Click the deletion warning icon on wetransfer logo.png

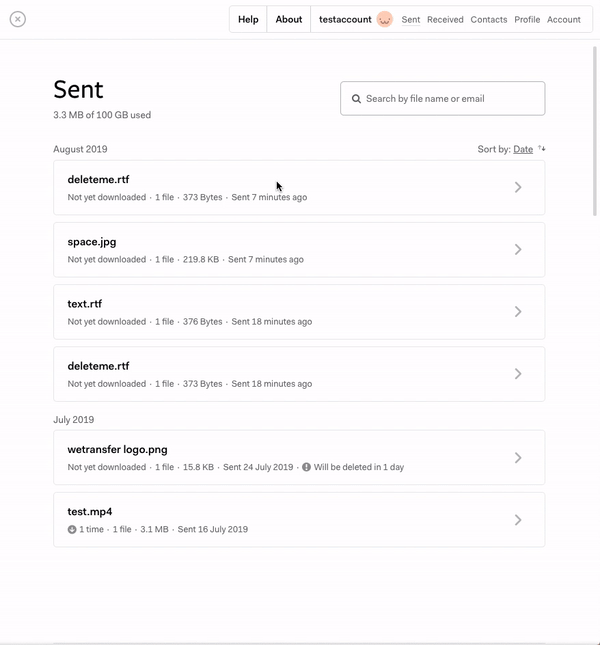(x=306, y=467)
